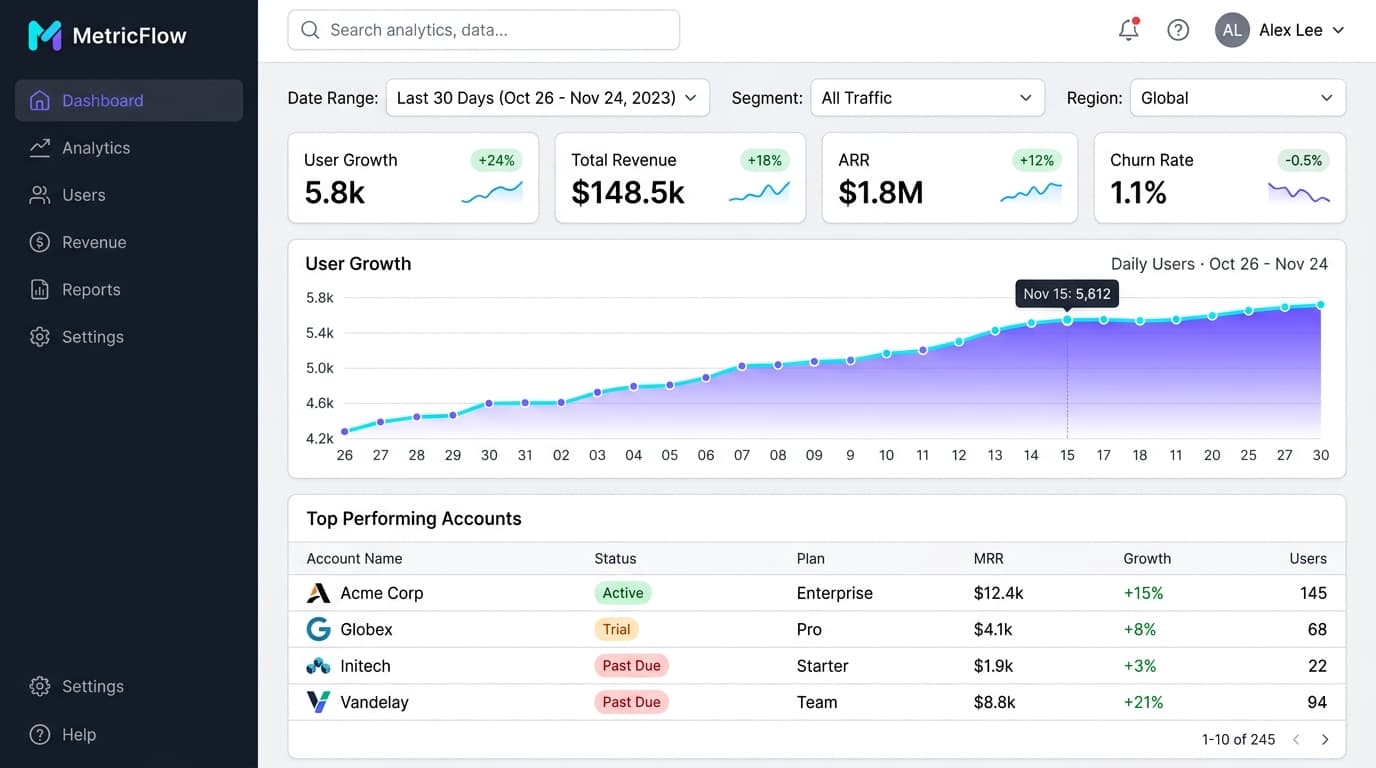Viewport: 1376px width, 768px height.
Task: Click the ARR card sparkline
Action: [1031, 192]
